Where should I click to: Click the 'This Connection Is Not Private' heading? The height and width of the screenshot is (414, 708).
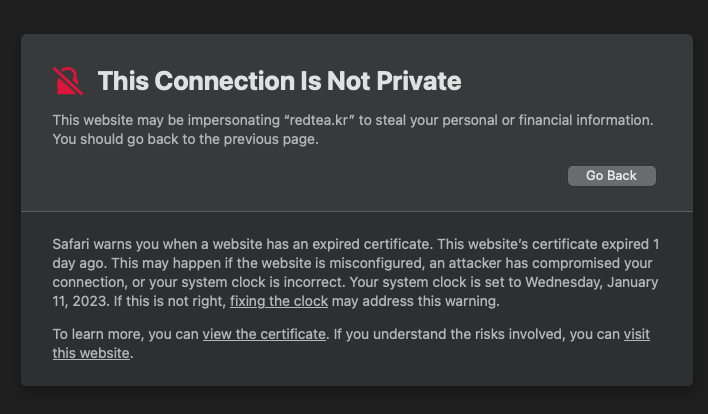tap(279, 81)
